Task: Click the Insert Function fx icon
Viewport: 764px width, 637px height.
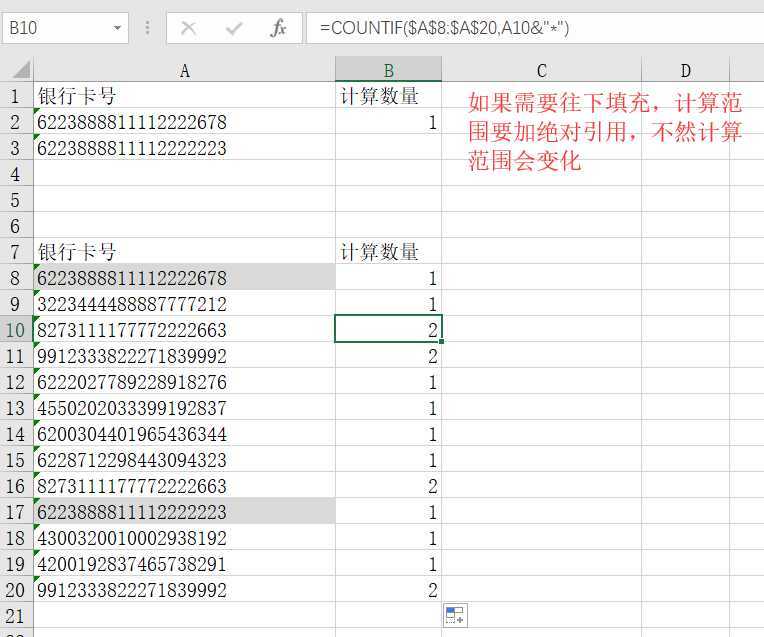Action: coord(278,28)
